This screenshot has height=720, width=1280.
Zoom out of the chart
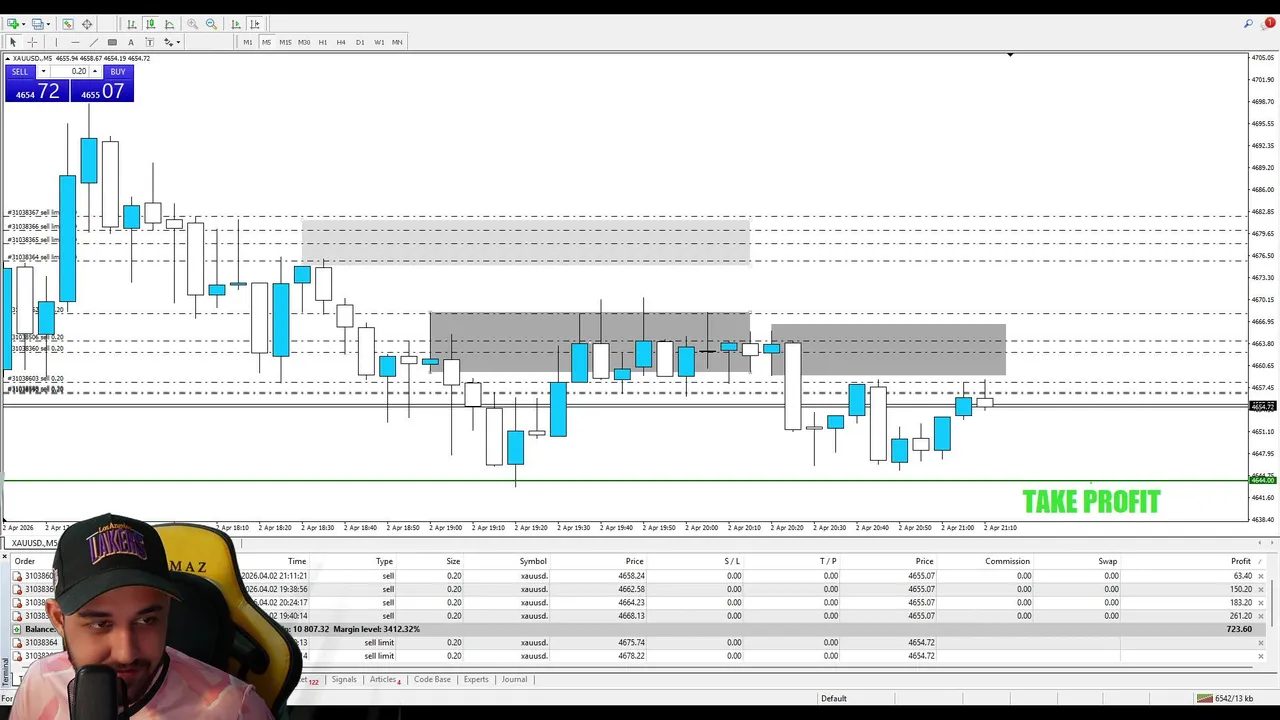(x=211, y=24)
